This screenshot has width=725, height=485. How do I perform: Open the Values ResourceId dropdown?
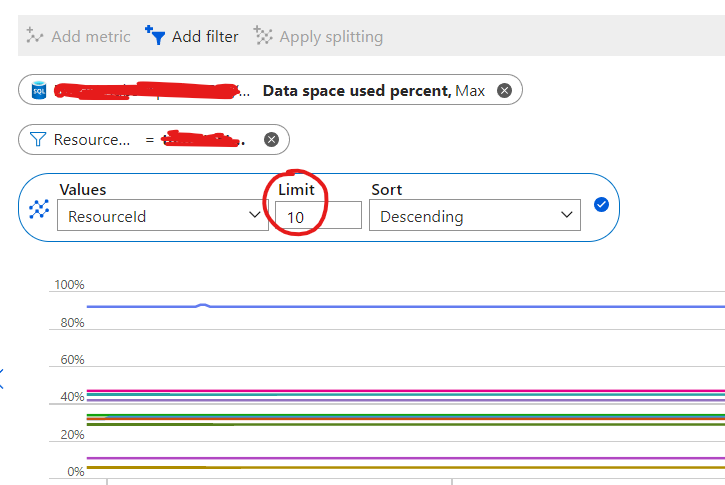pos(162,215)
